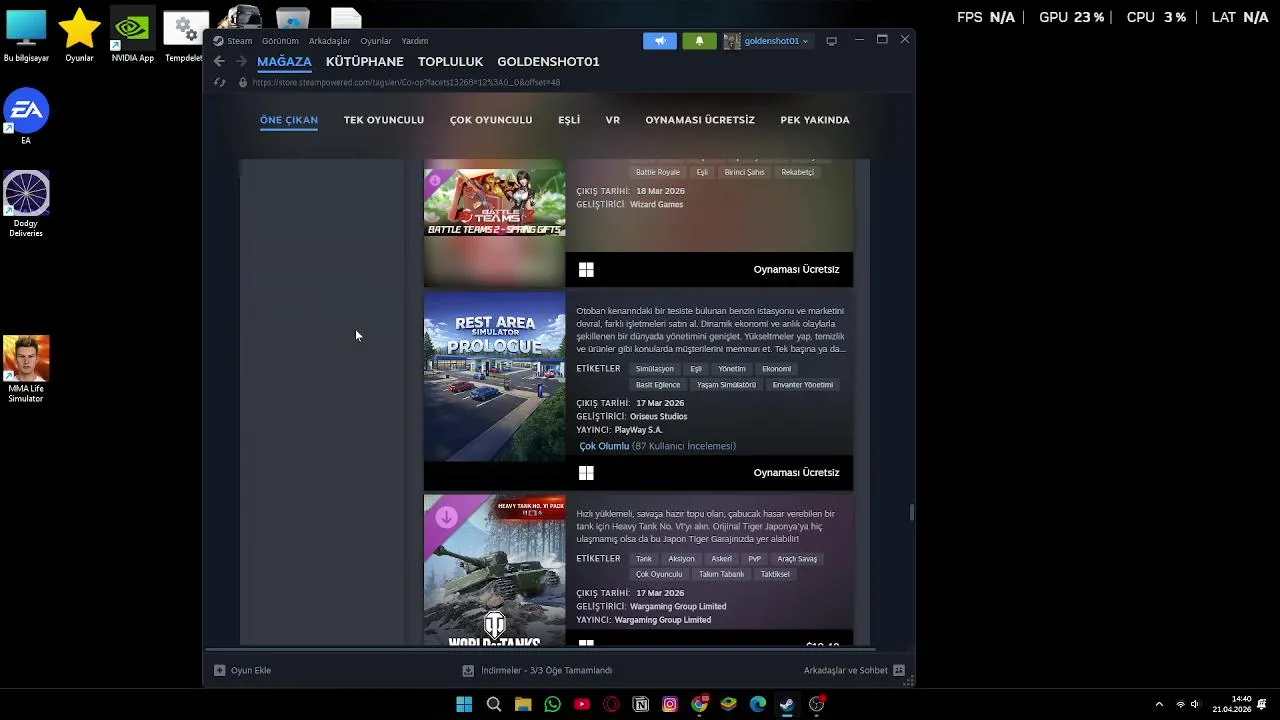The height and width of the screenshot is (720, 1280).
Task: Click the store page vertical scrollbar
Action: pos(911,512)
